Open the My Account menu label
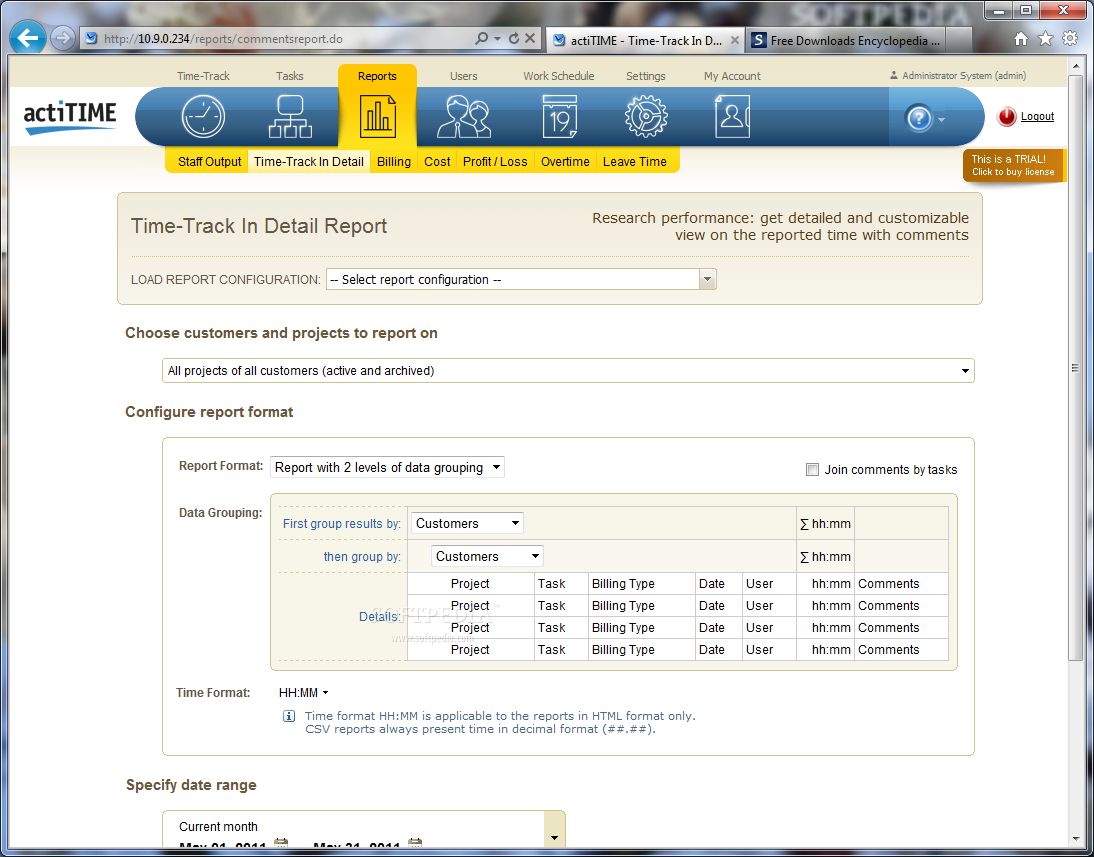 [x=732, y=76]
